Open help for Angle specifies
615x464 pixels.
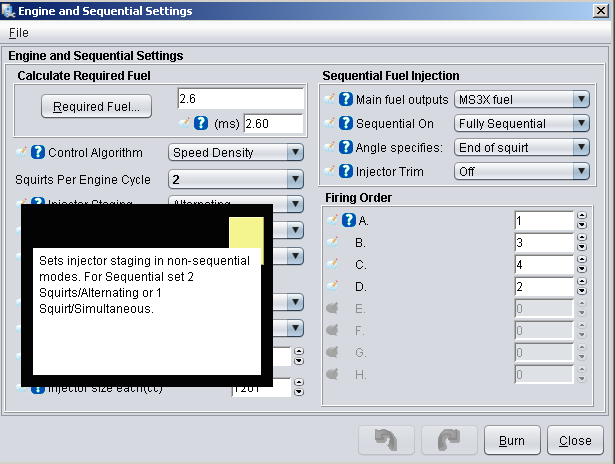(x=346, y=147)
